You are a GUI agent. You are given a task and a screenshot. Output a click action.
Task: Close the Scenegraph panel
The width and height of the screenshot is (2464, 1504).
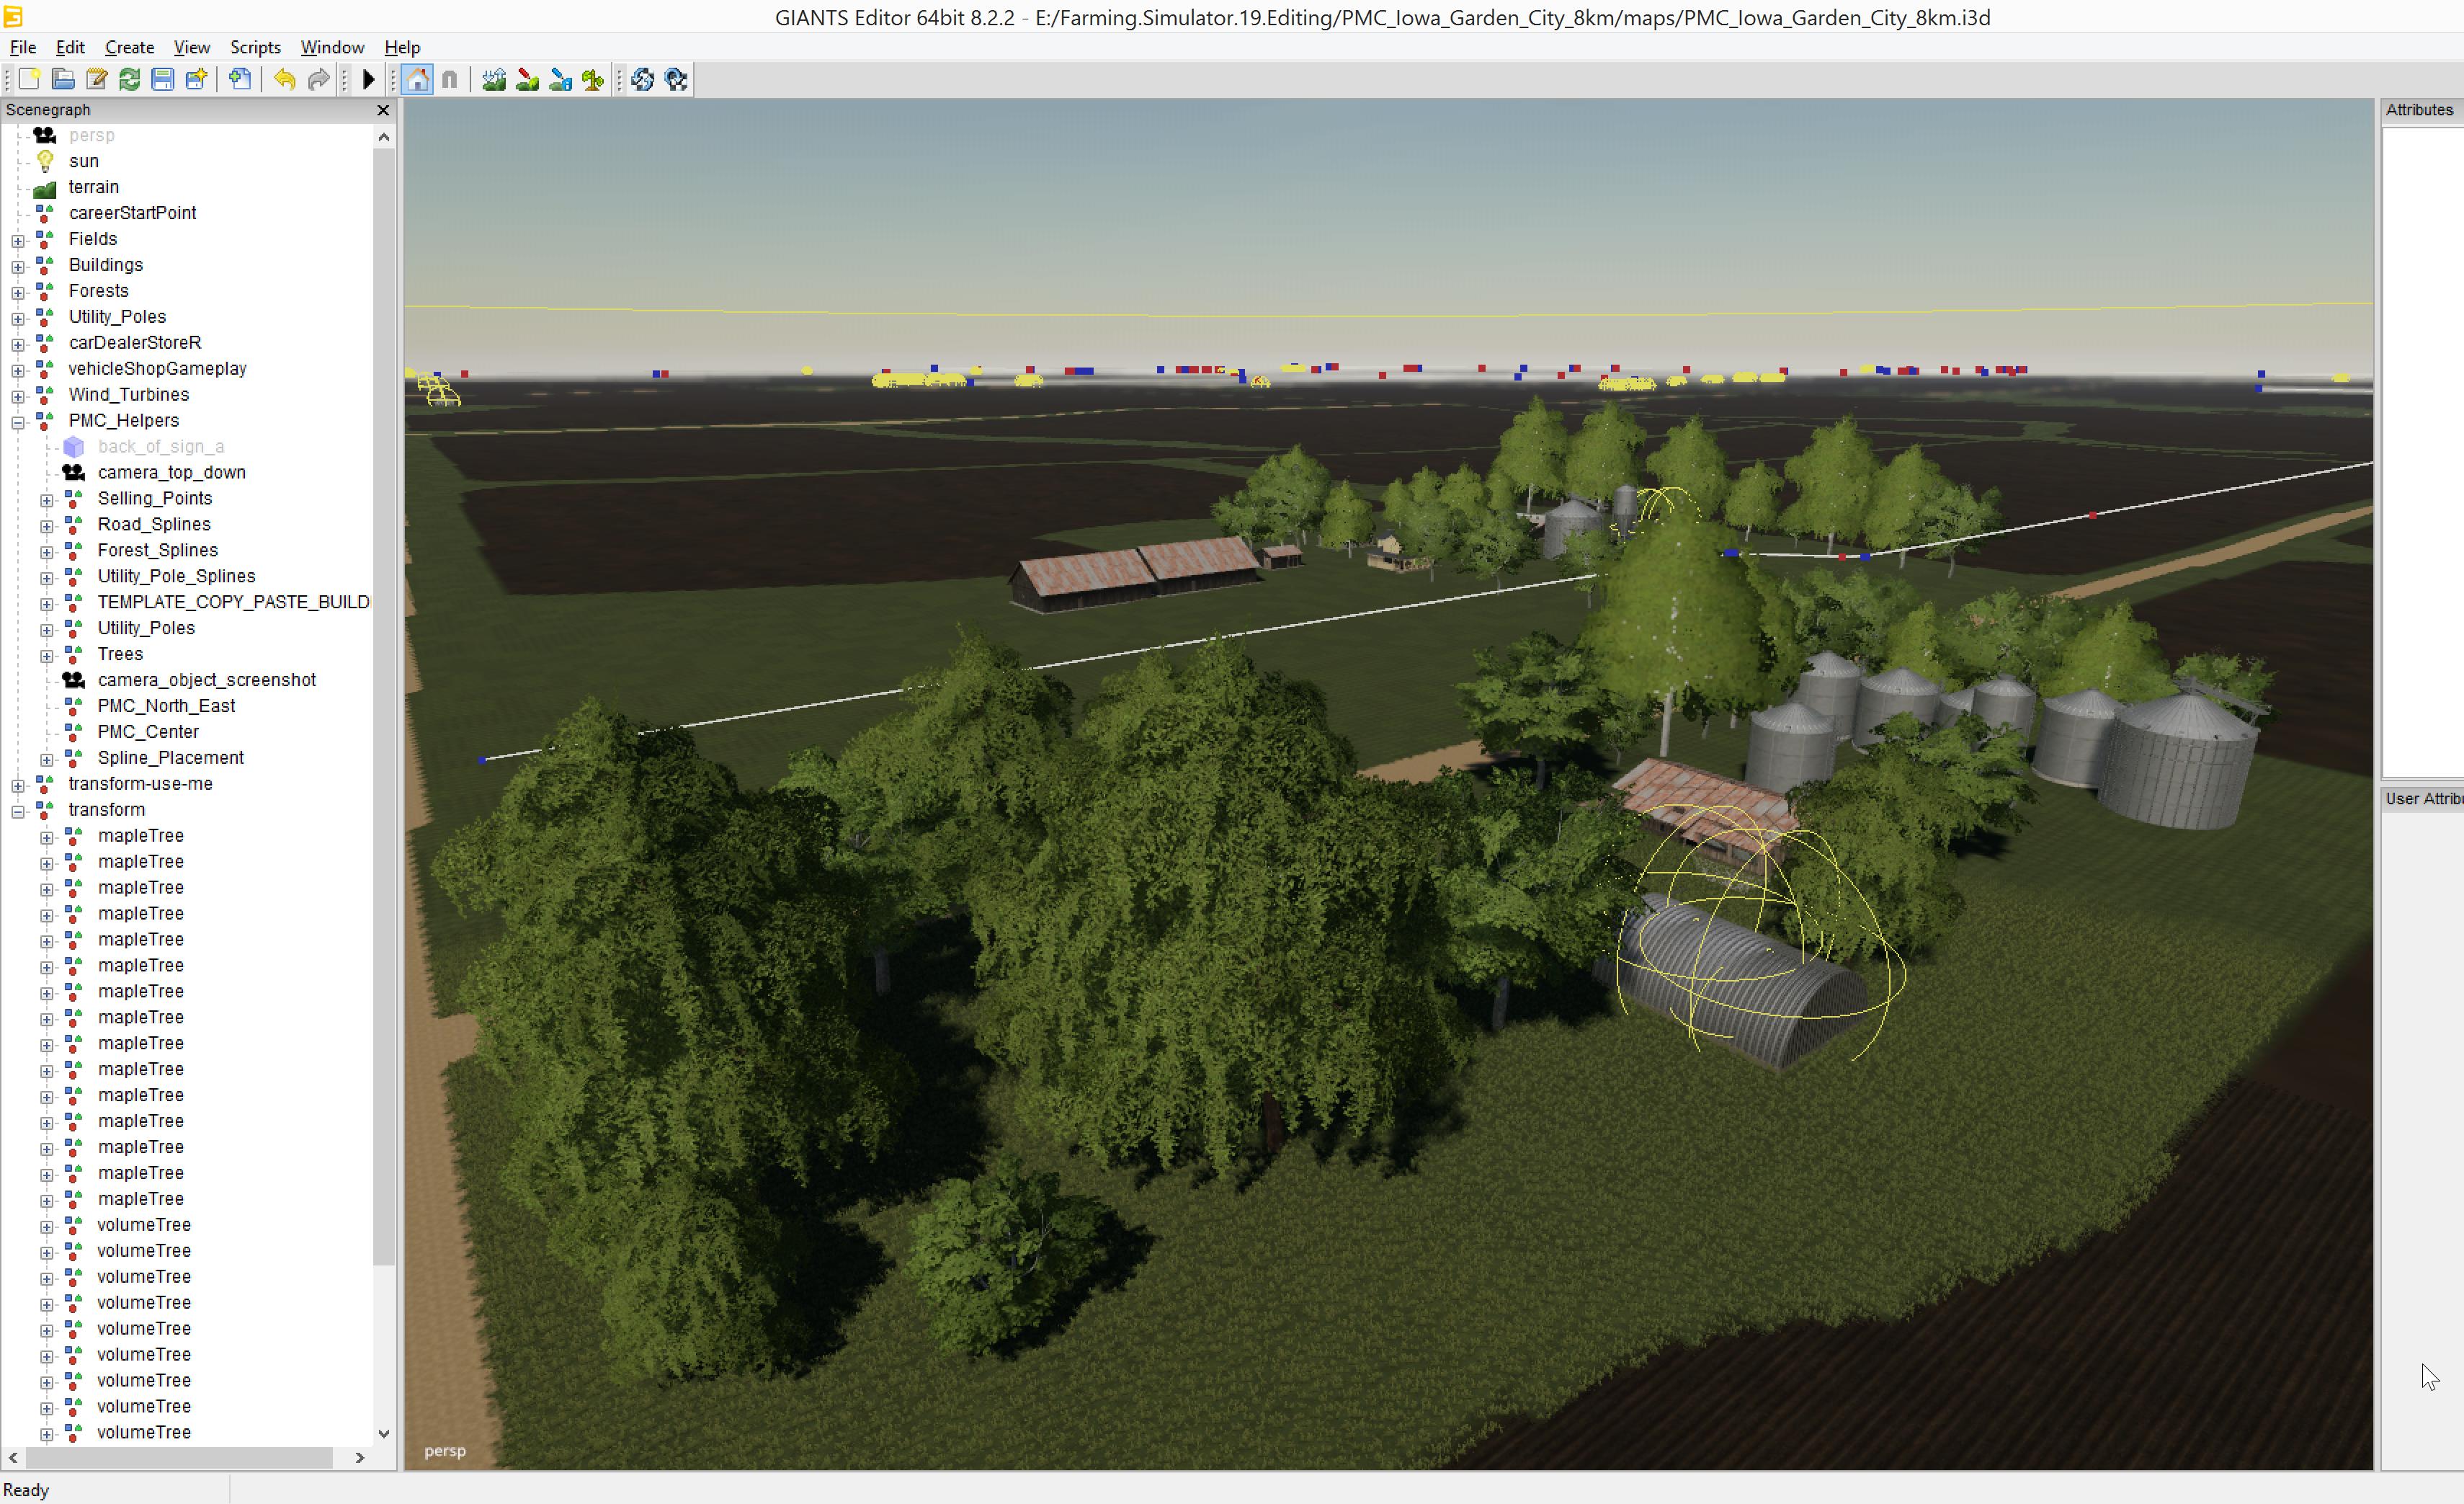(383, 110)
